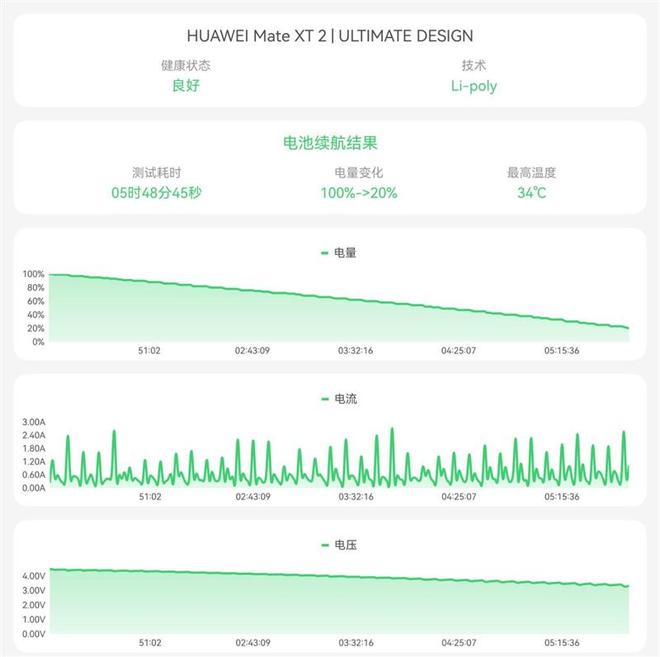Select the 测试耗时 label
Viewport: 660px width, 657px height.
[157, 173]
